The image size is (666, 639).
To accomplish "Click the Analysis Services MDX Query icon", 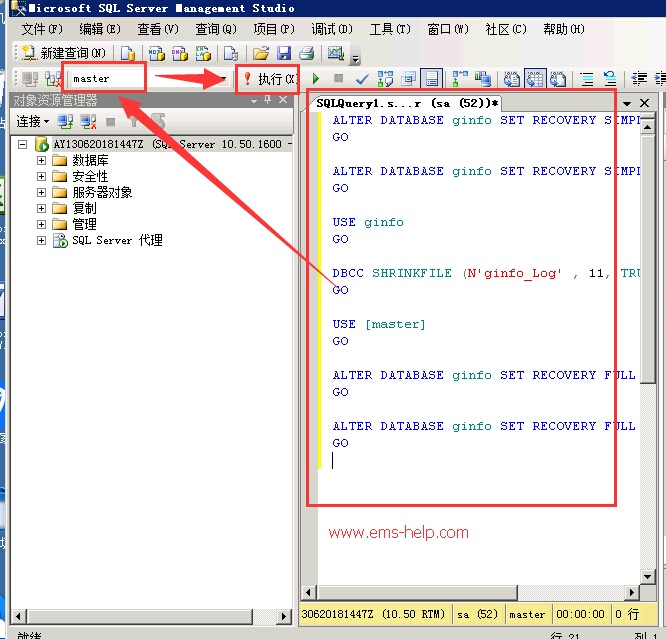I will [156, 54].
